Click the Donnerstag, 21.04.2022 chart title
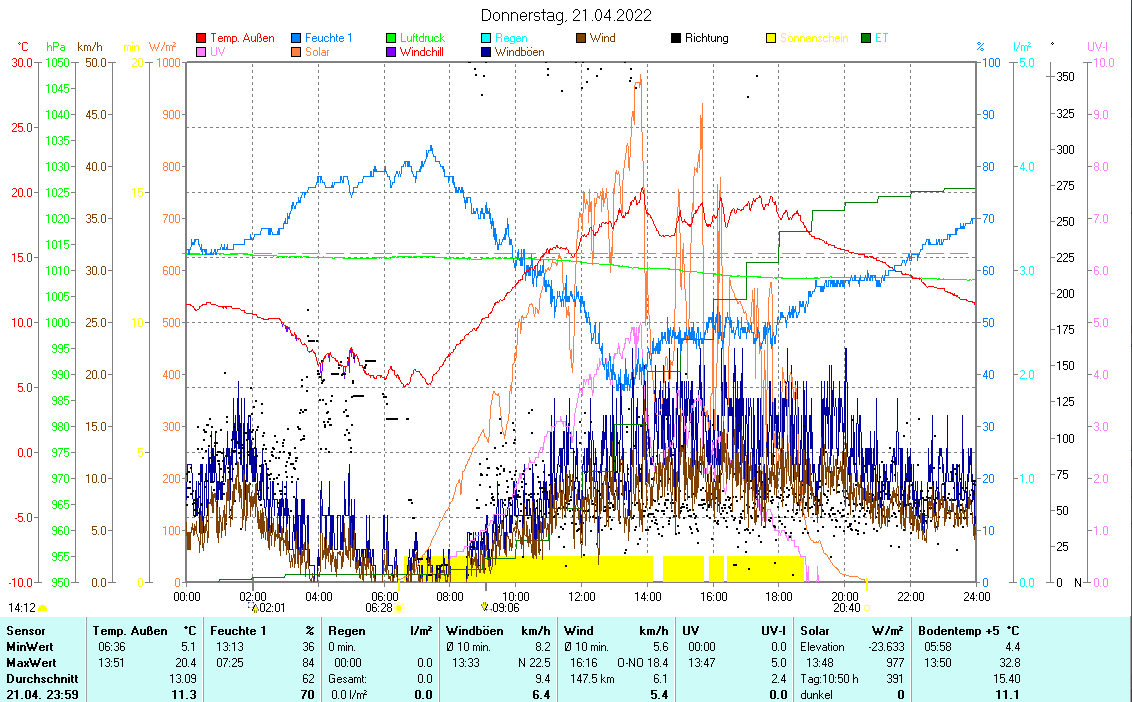 [x=566, y=15]
